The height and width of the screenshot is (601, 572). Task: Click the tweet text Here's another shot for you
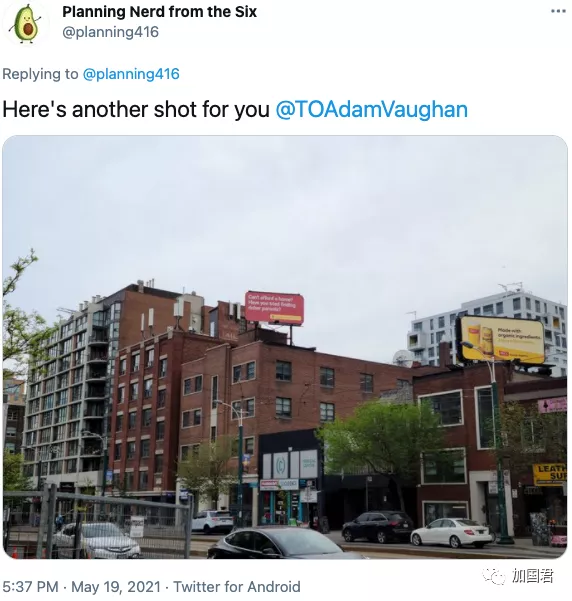136,110
